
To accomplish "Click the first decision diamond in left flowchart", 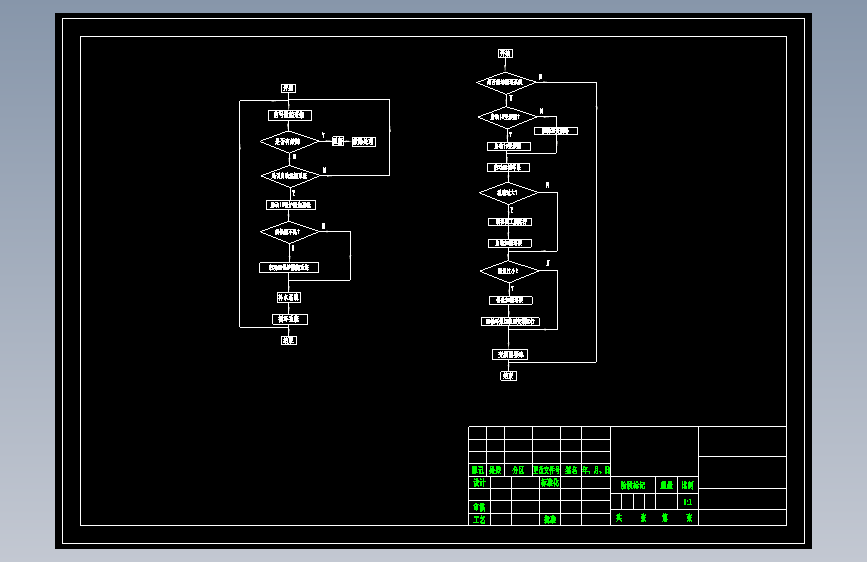I will tap(289, 142).
